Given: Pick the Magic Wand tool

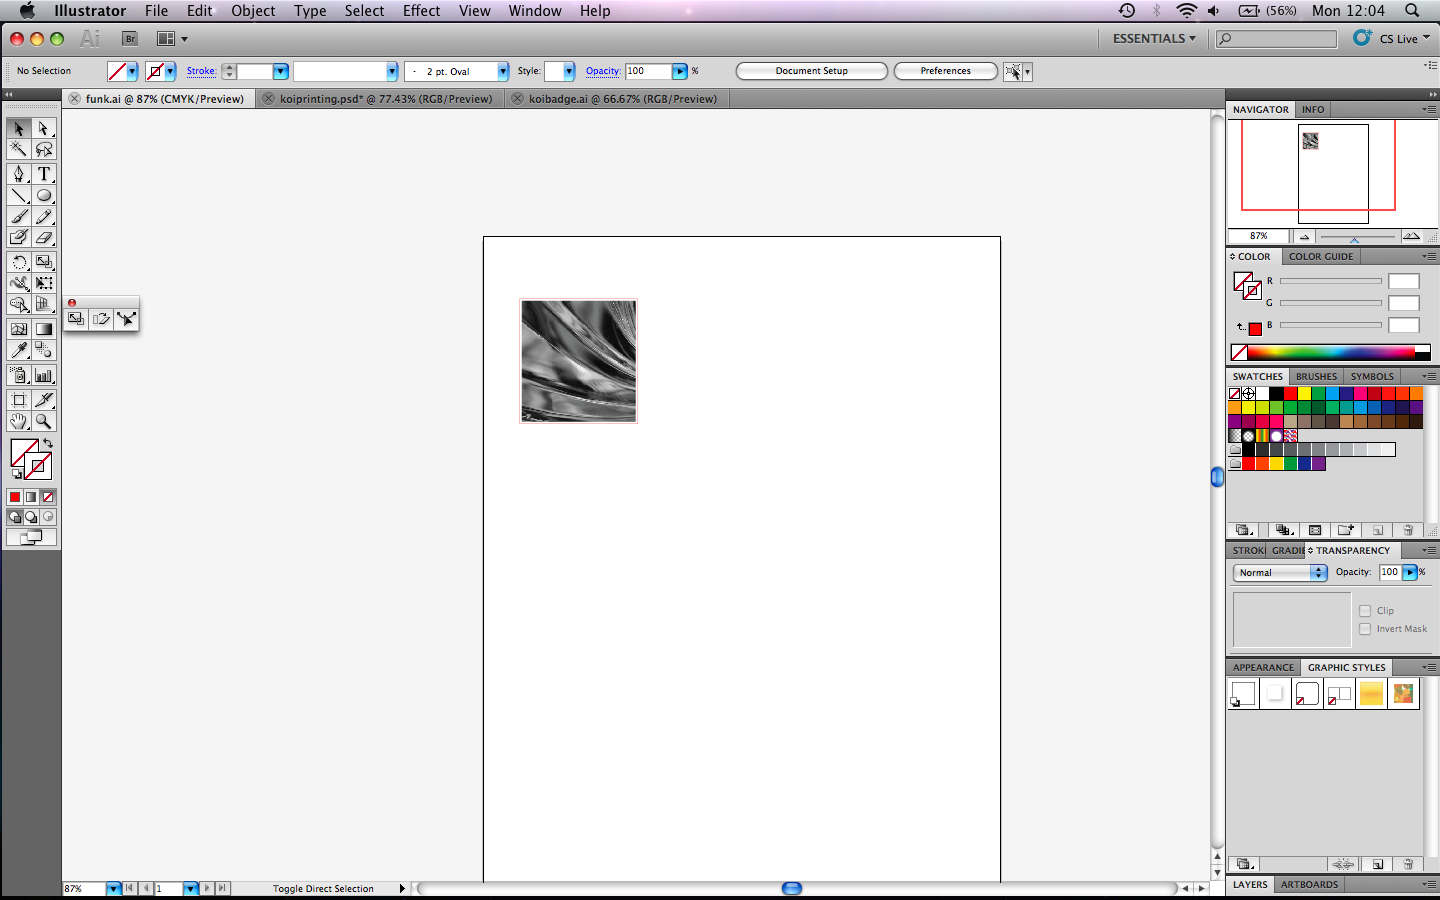Looking at the screenshot, I should pyautogui.click(x=18, y=149).
